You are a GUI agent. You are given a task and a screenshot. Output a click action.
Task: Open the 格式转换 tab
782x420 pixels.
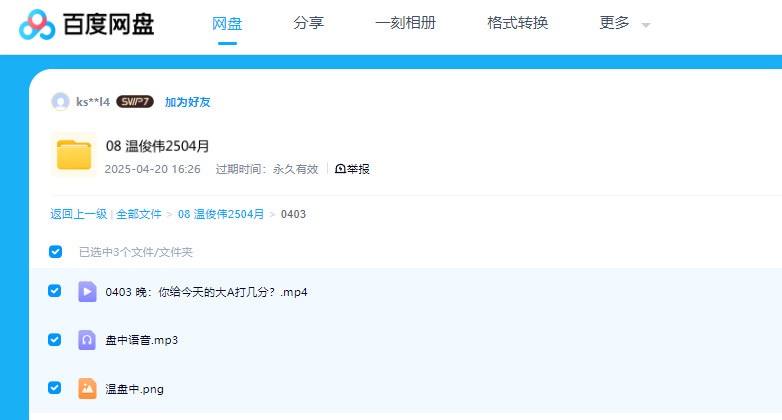point(517,23)
